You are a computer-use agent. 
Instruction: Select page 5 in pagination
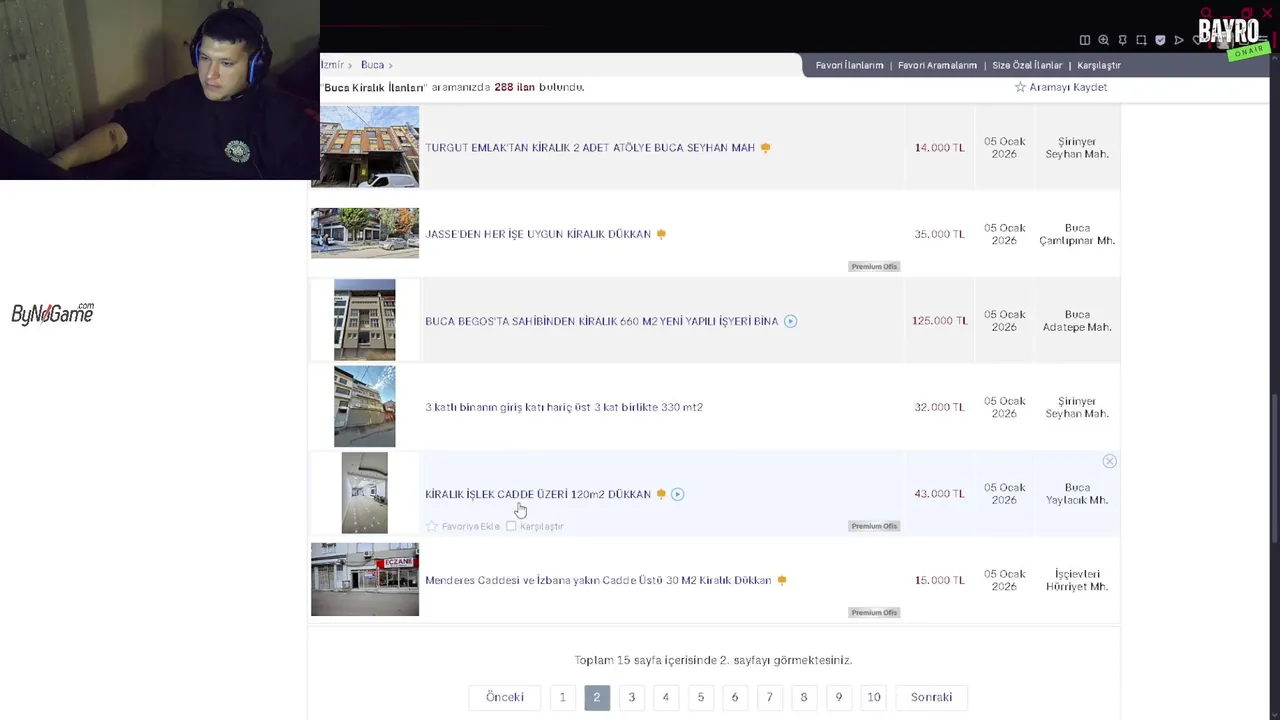(700, 697)
